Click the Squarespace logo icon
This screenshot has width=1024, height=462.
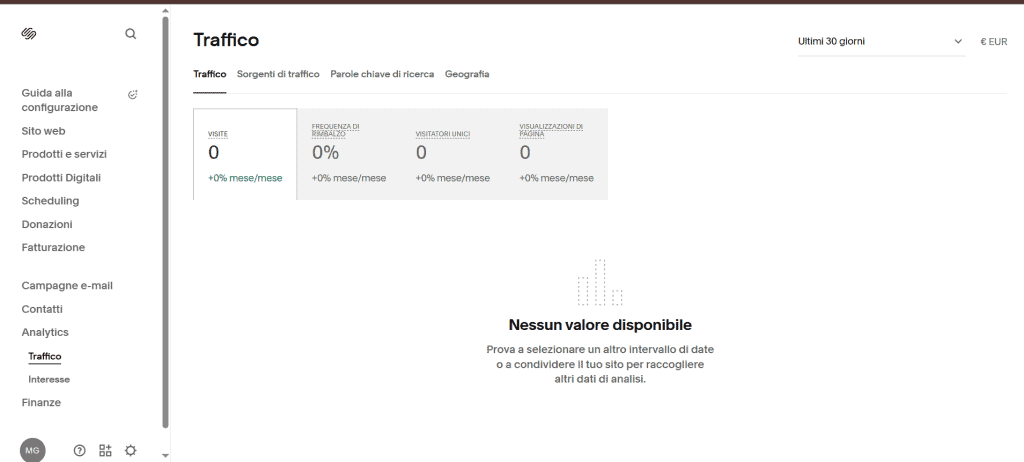click(29, 33)
